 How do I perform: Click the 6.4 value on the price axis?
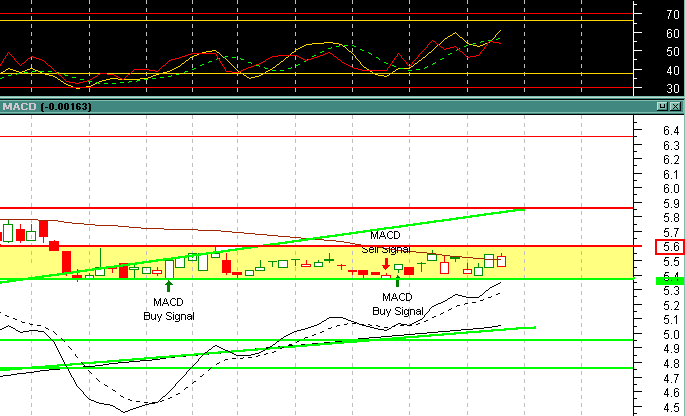coord(671,130)
